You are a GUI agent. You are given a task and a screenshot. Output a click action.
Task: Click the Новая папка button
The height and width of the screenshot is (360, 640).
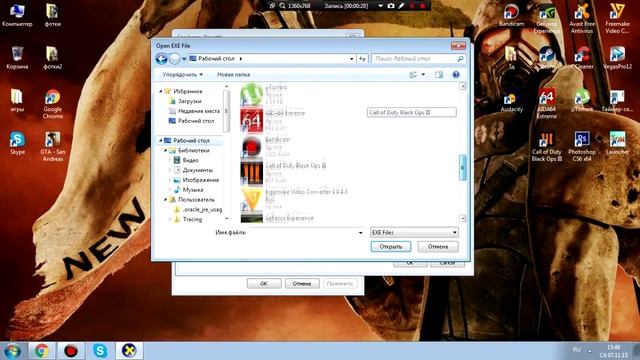point(233,75)
